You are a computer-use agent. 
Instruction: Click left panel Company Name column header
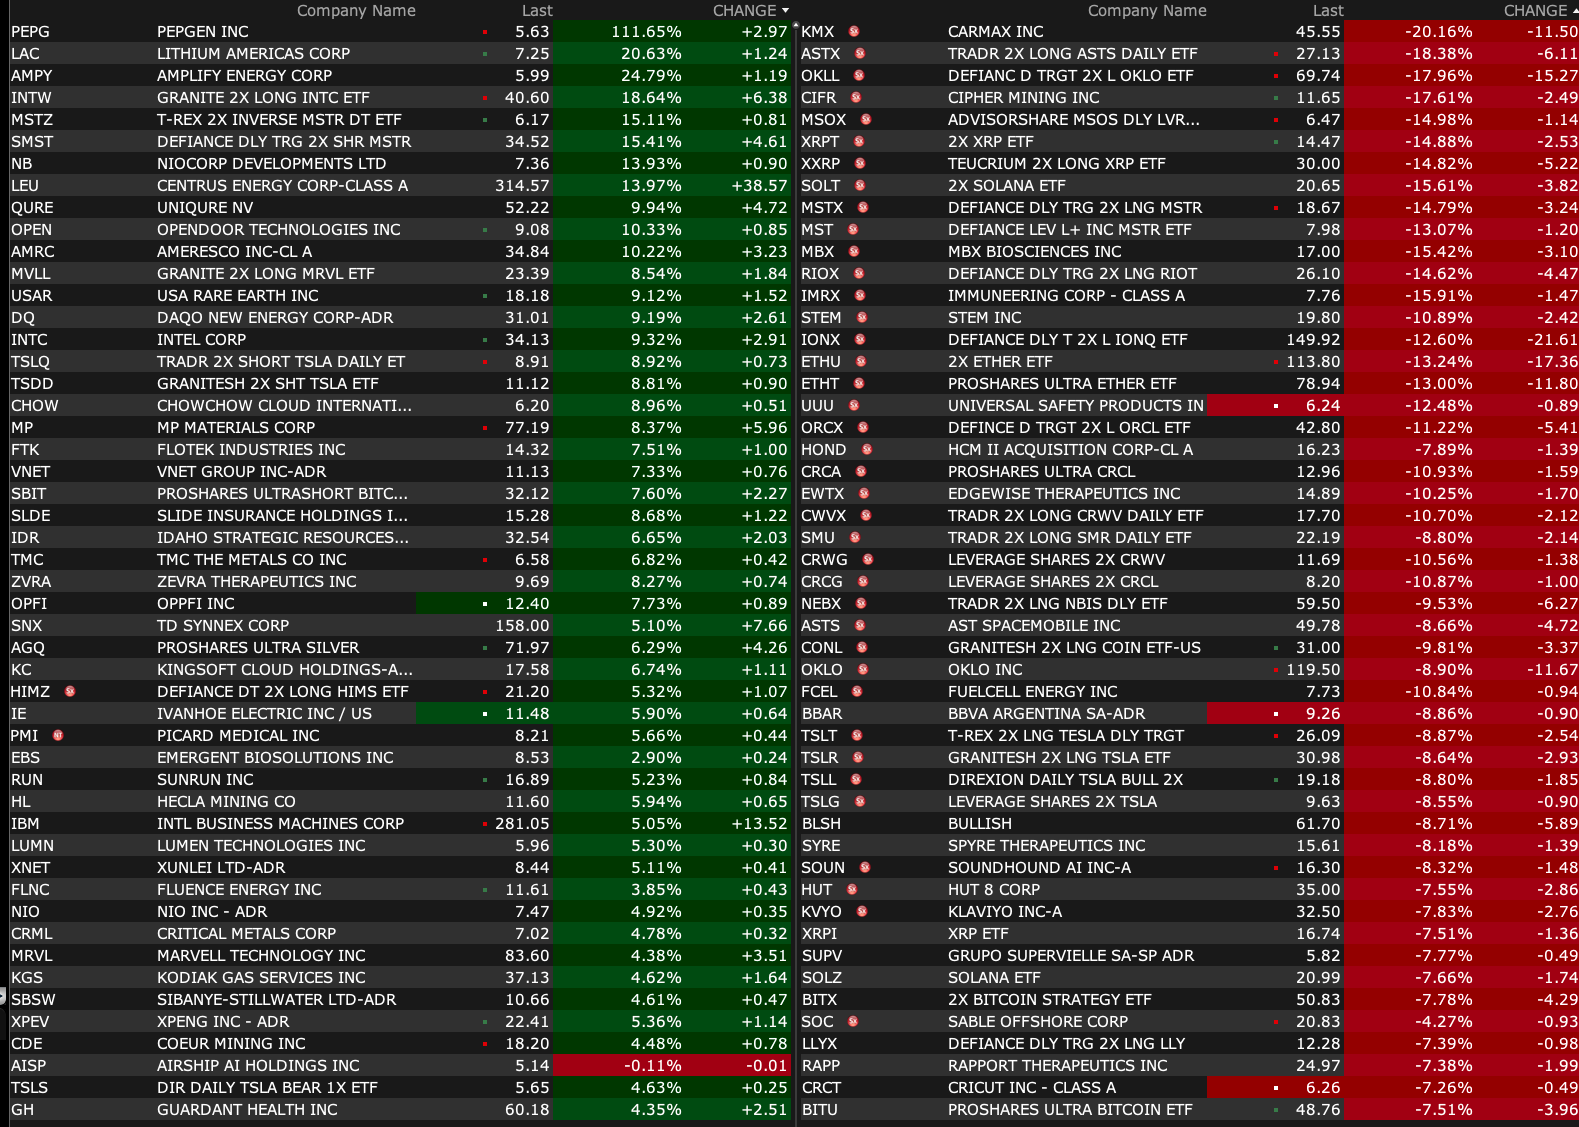(x=356, y=11)
